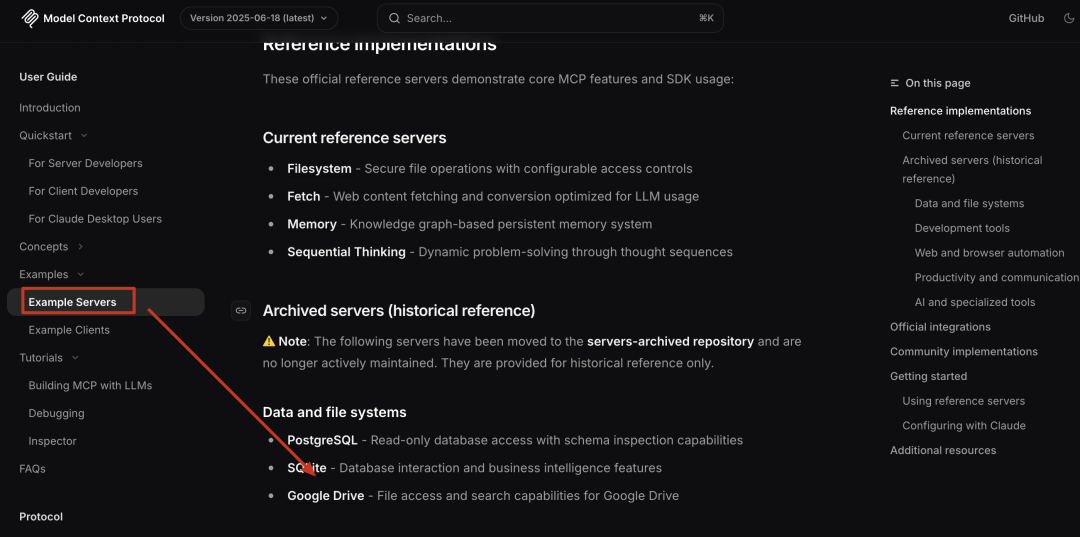This screenshot has width=1080, height=537.
Task: Open the Google Drive server link
Action: (x=326, y=495)
